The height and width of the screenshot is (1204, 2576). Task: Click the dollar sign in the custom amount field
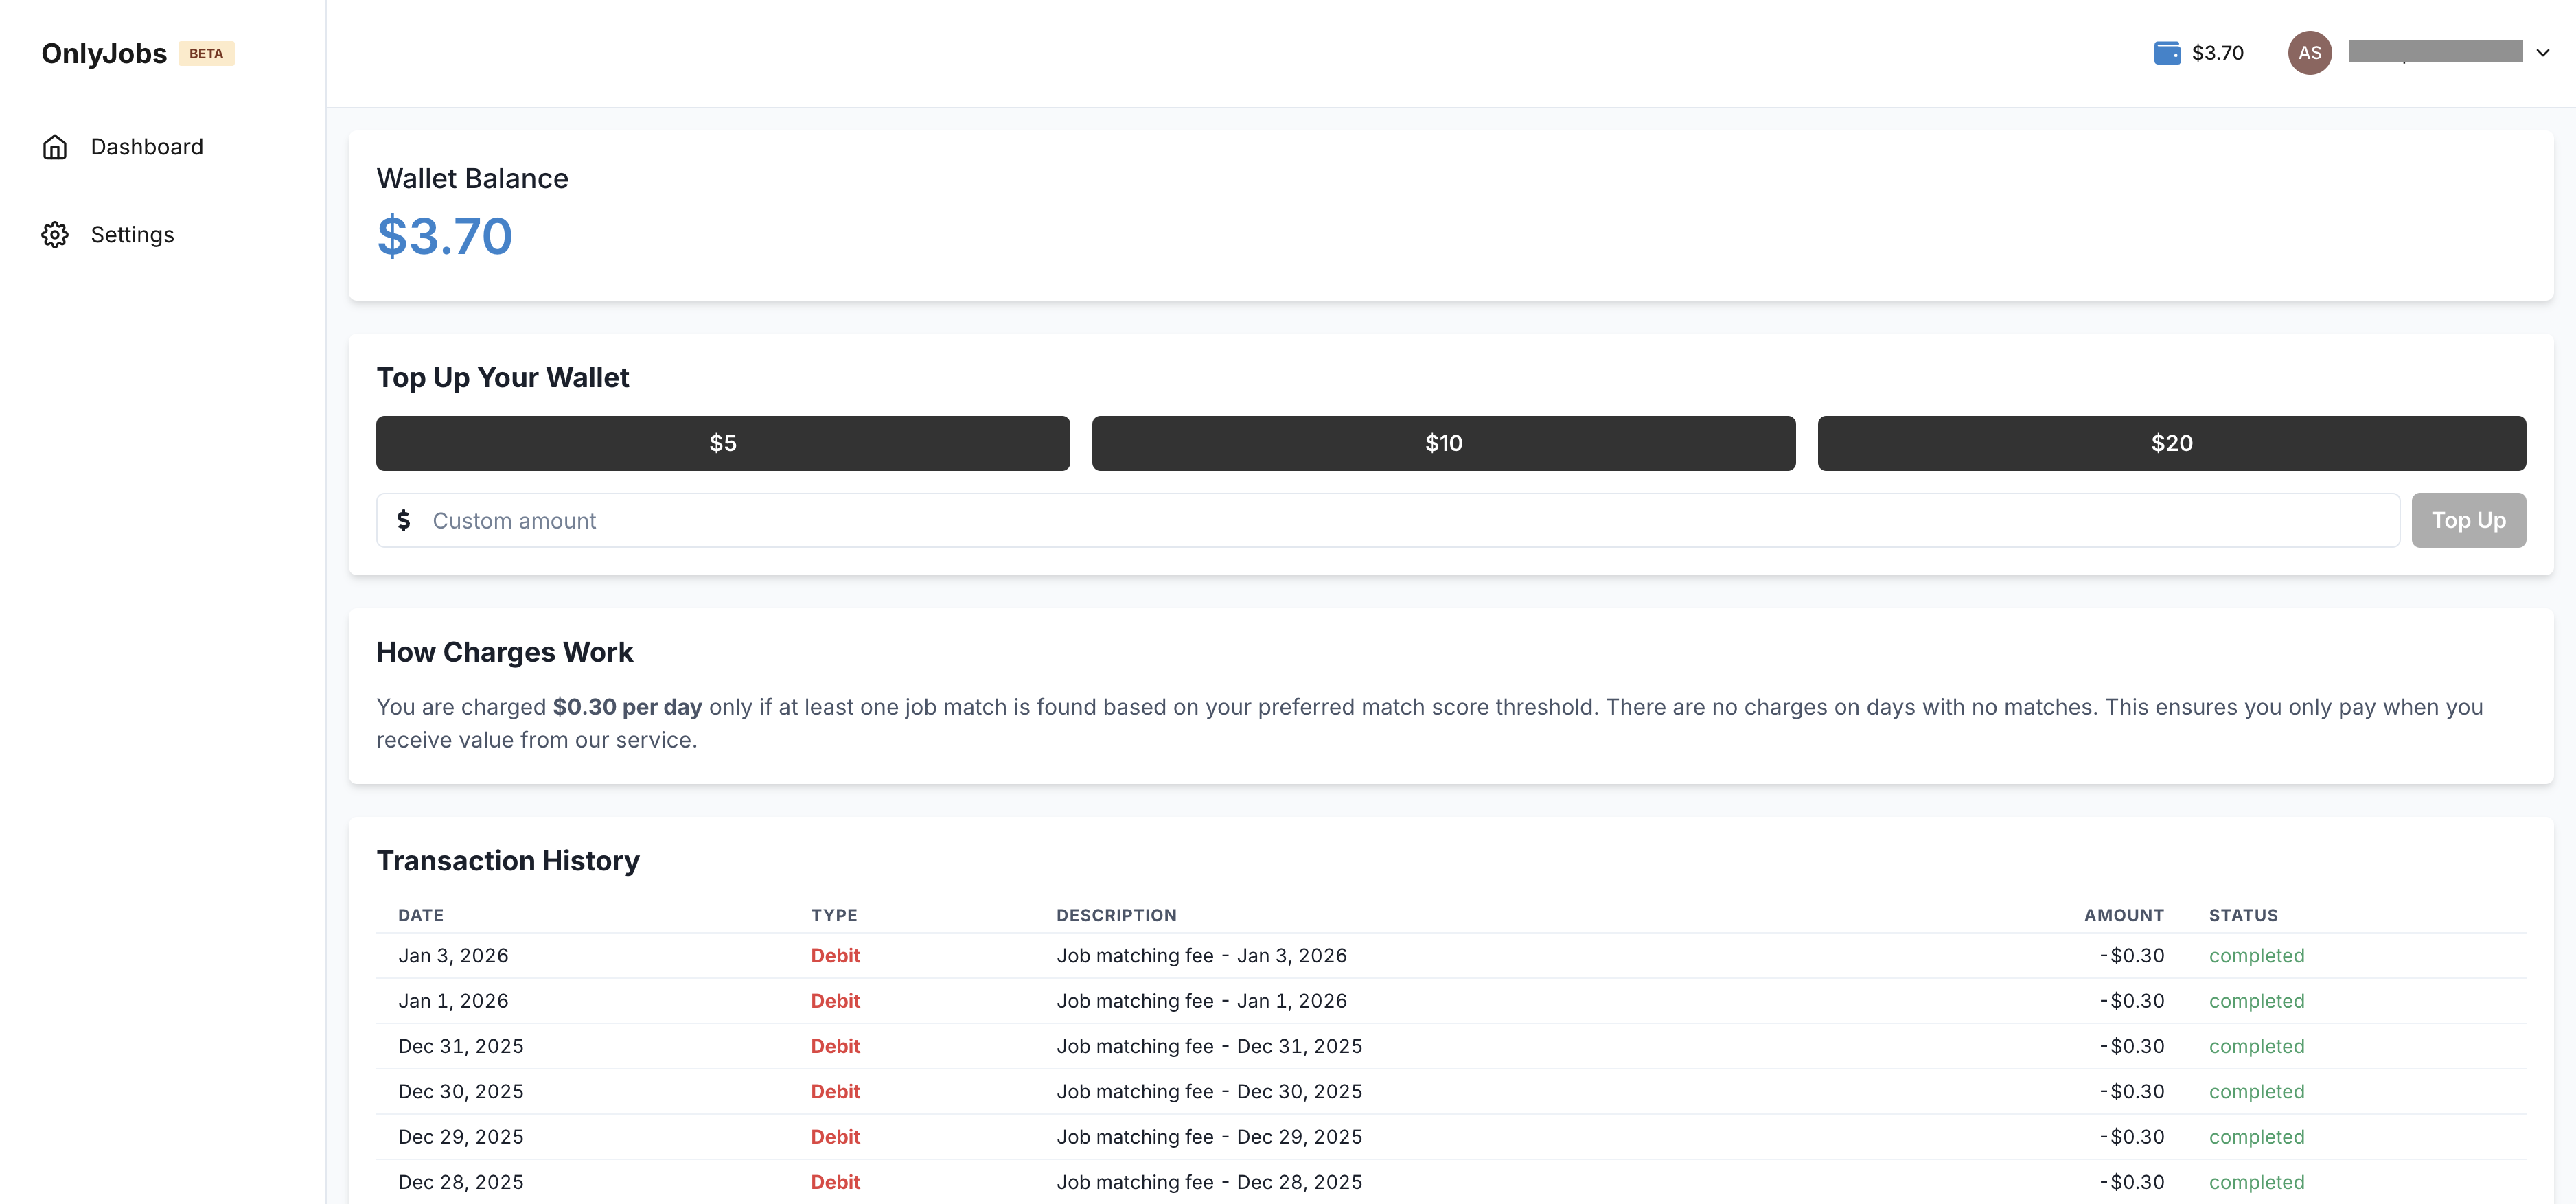pyautogui.click(x=405, y=520)
